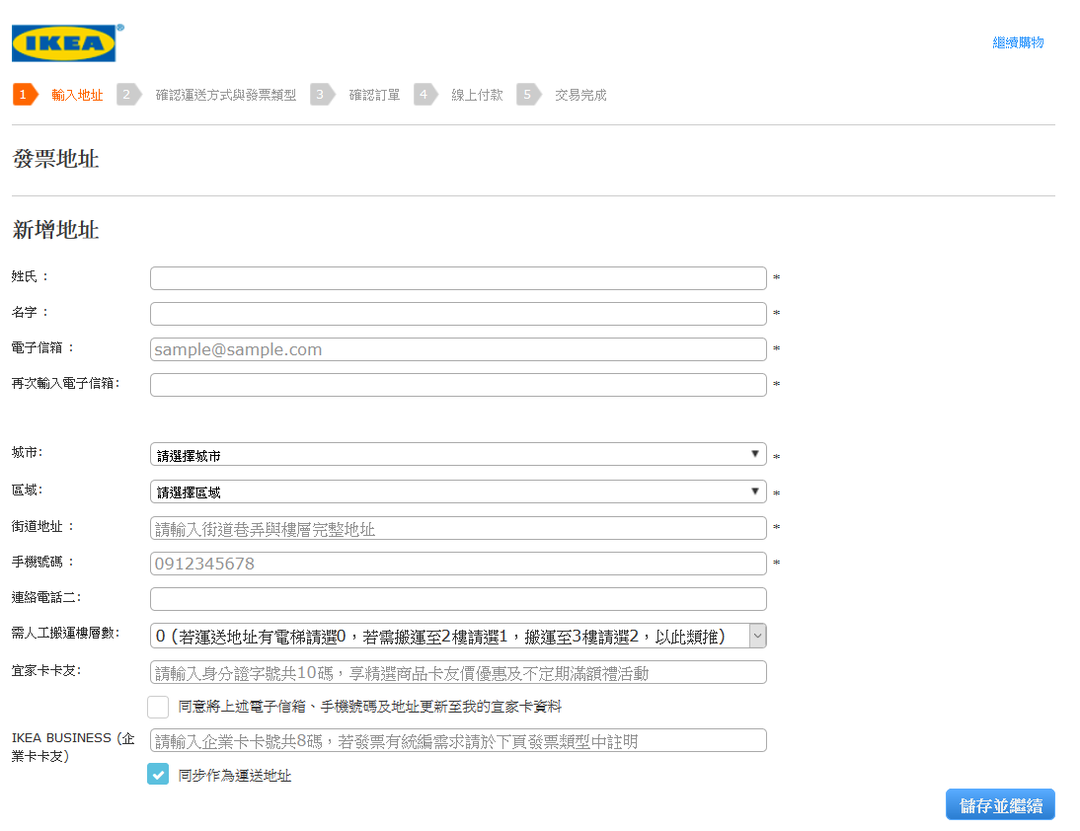This screenshot has width=1080, height=831.
Task: Focus the 姓氏 input field
Action: 458,278
